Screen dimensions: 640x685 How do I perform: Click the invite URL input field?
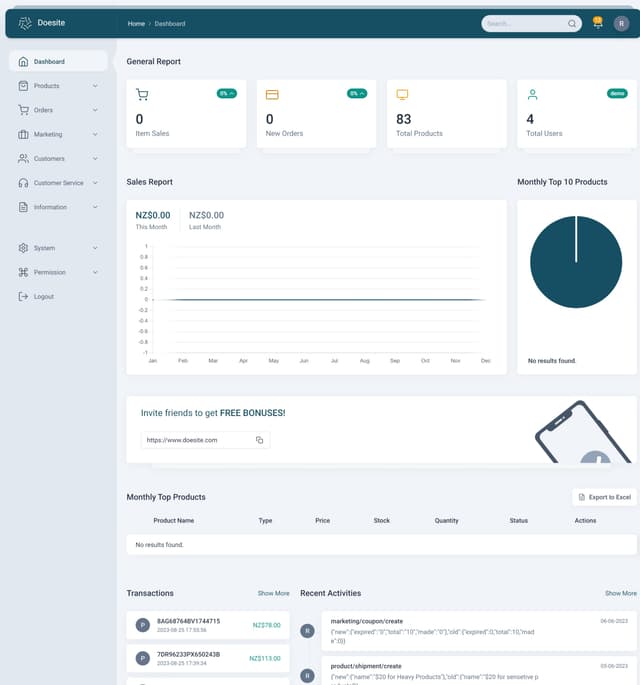point(195,440)
